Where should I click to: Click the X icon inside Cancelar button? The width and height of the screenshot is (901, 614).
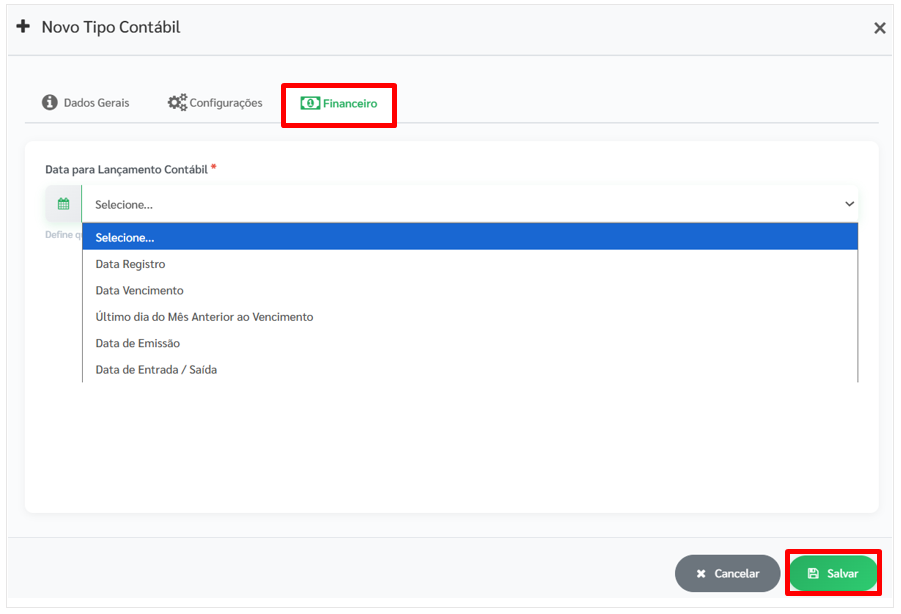click(x=701, y=574)
